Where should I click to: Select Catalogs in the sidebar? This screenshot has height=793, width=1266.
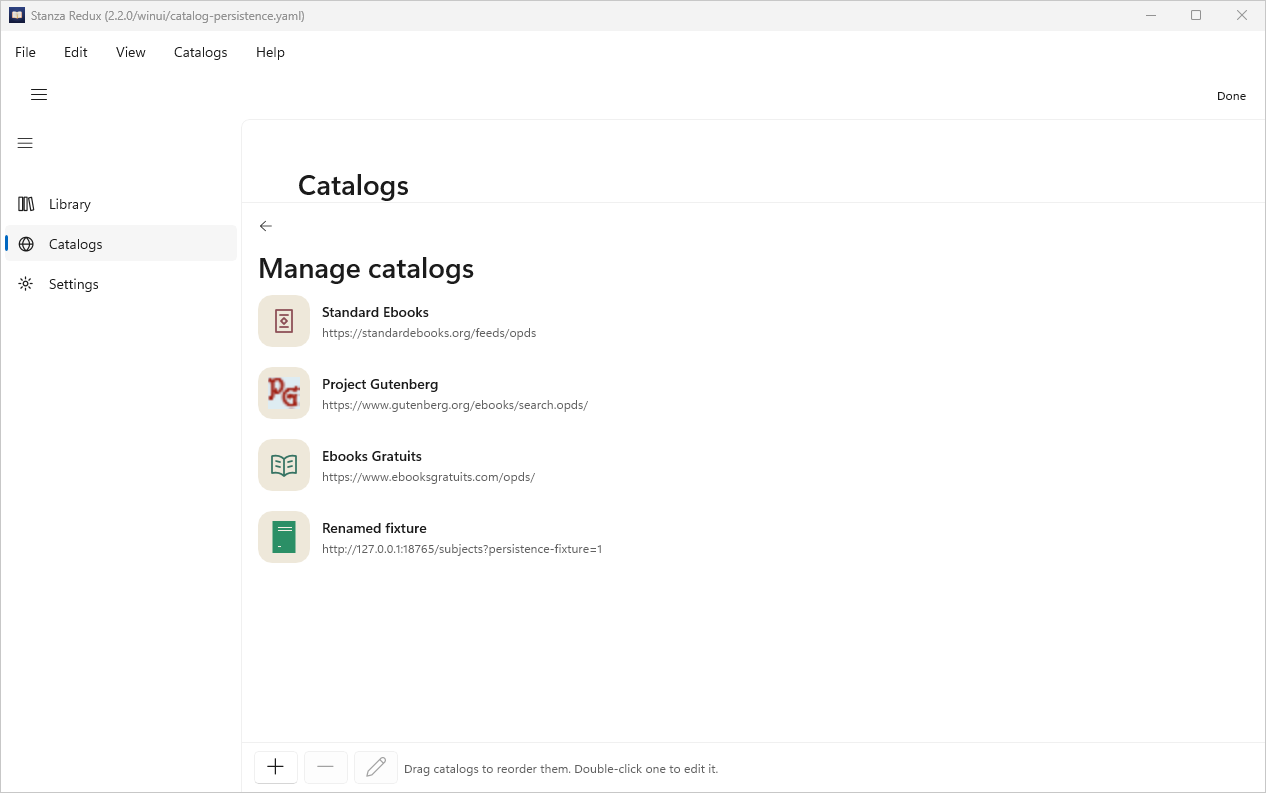tap(121, 244)
